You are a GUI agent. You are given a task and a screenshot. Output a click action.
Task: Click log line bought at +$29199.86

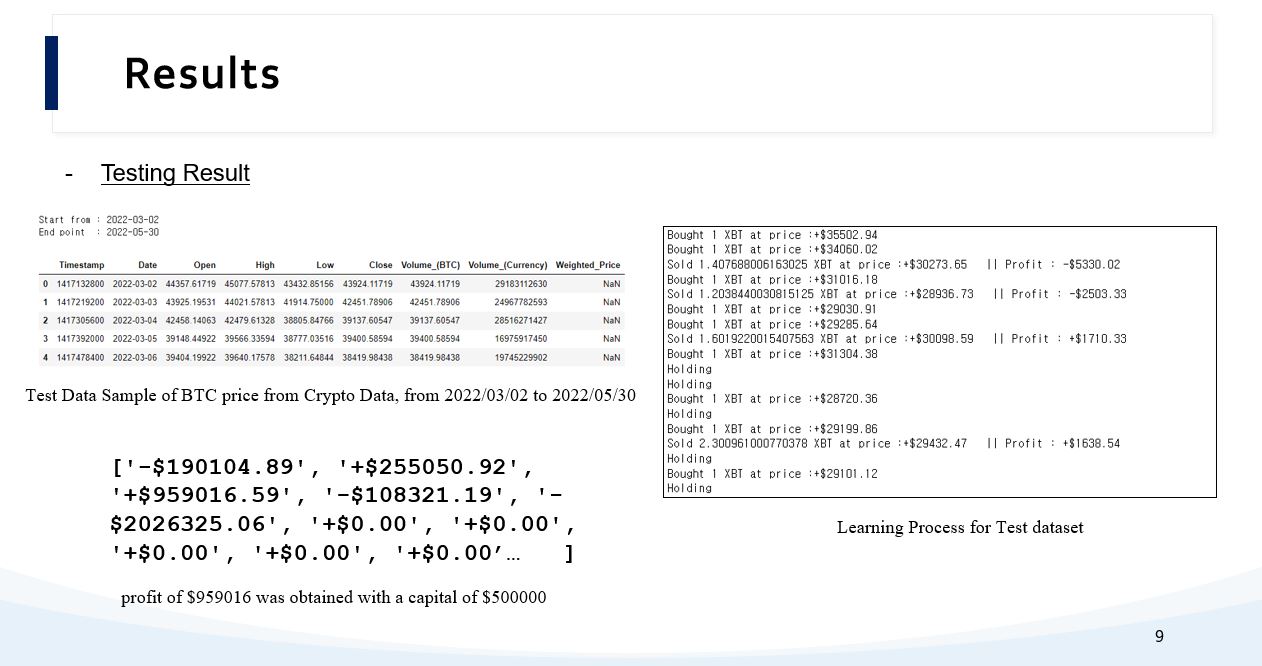click(x=773, y=429)
